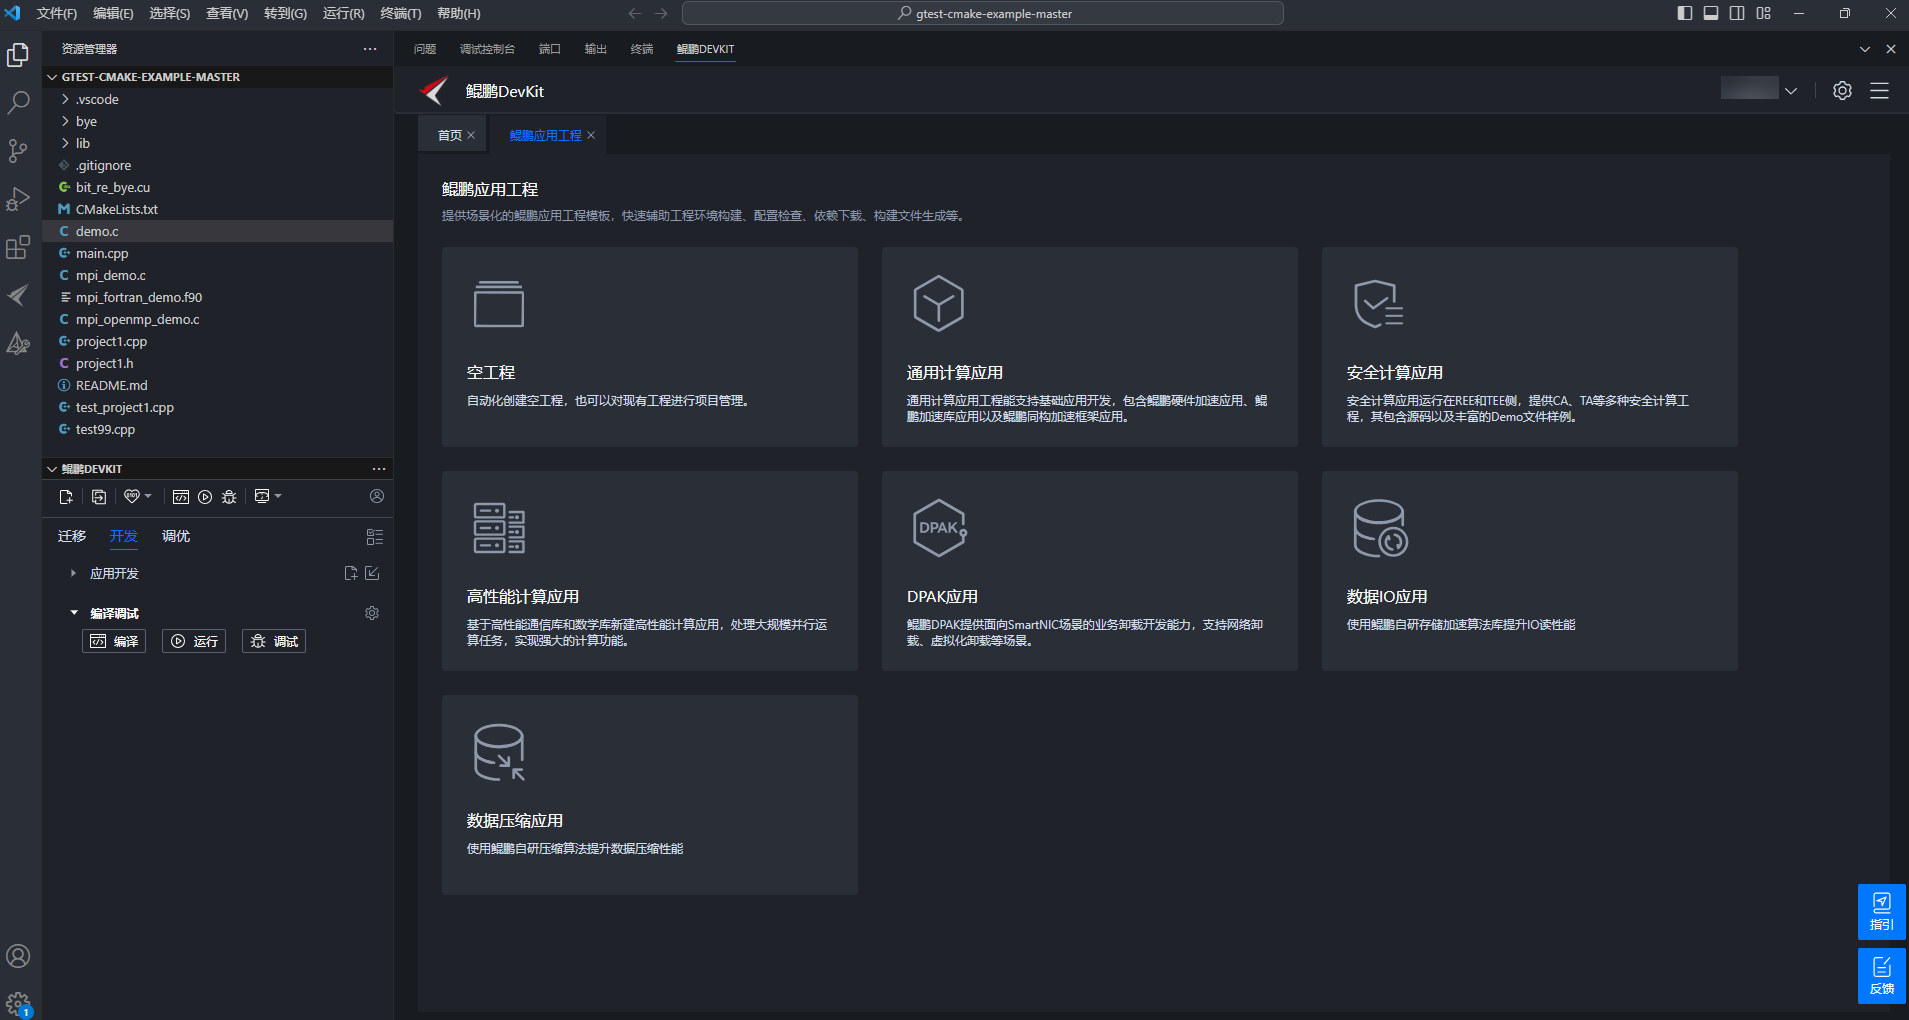Click the checklist icon beside 调优 tab

tap(375, 537)
